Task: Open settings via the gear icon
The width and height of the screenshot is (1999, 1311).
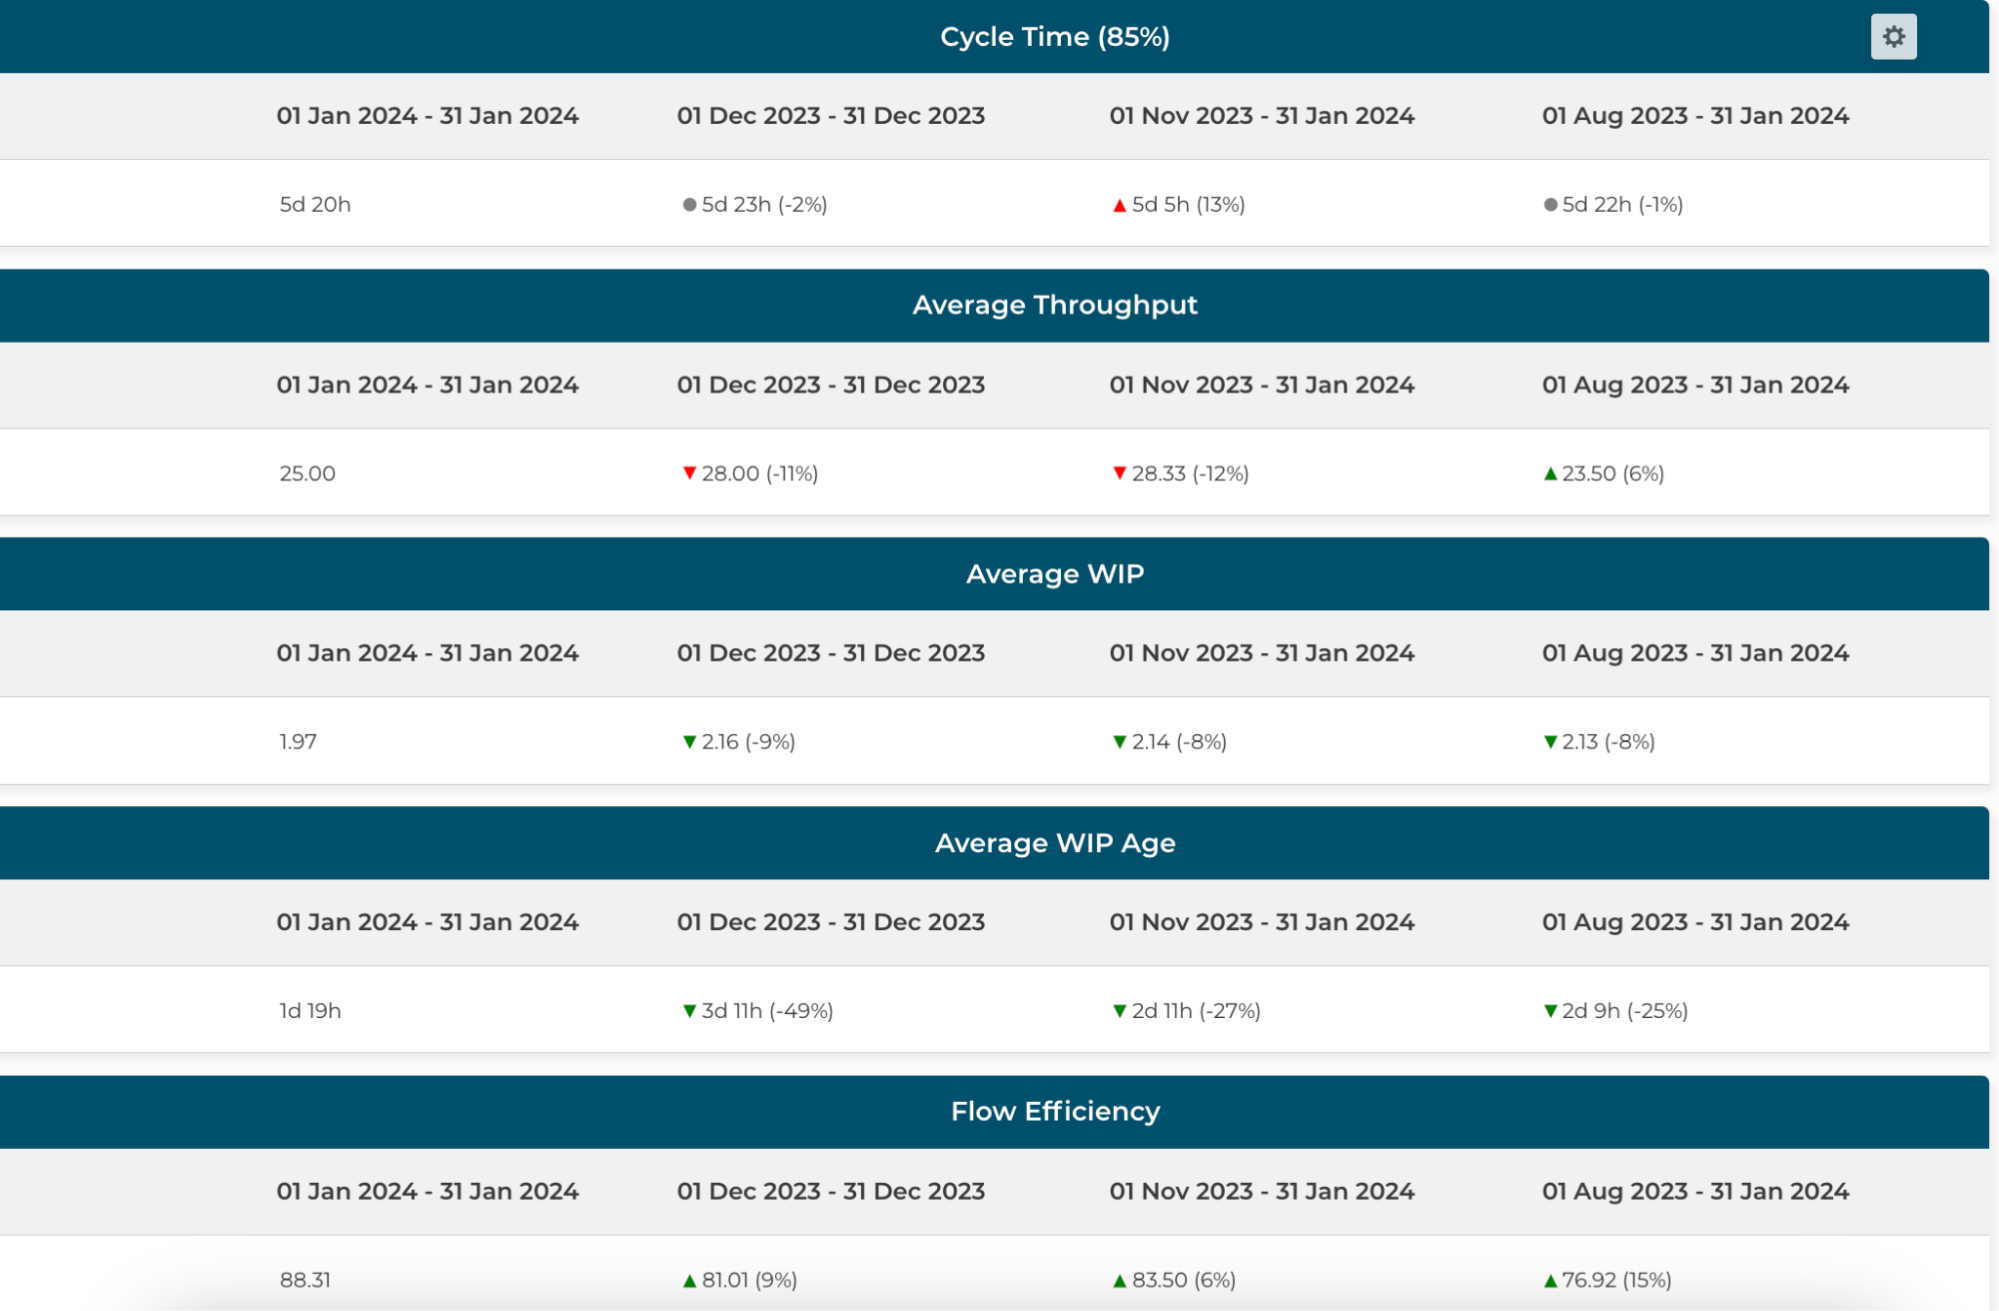Action: click(x=1893, y=37)
